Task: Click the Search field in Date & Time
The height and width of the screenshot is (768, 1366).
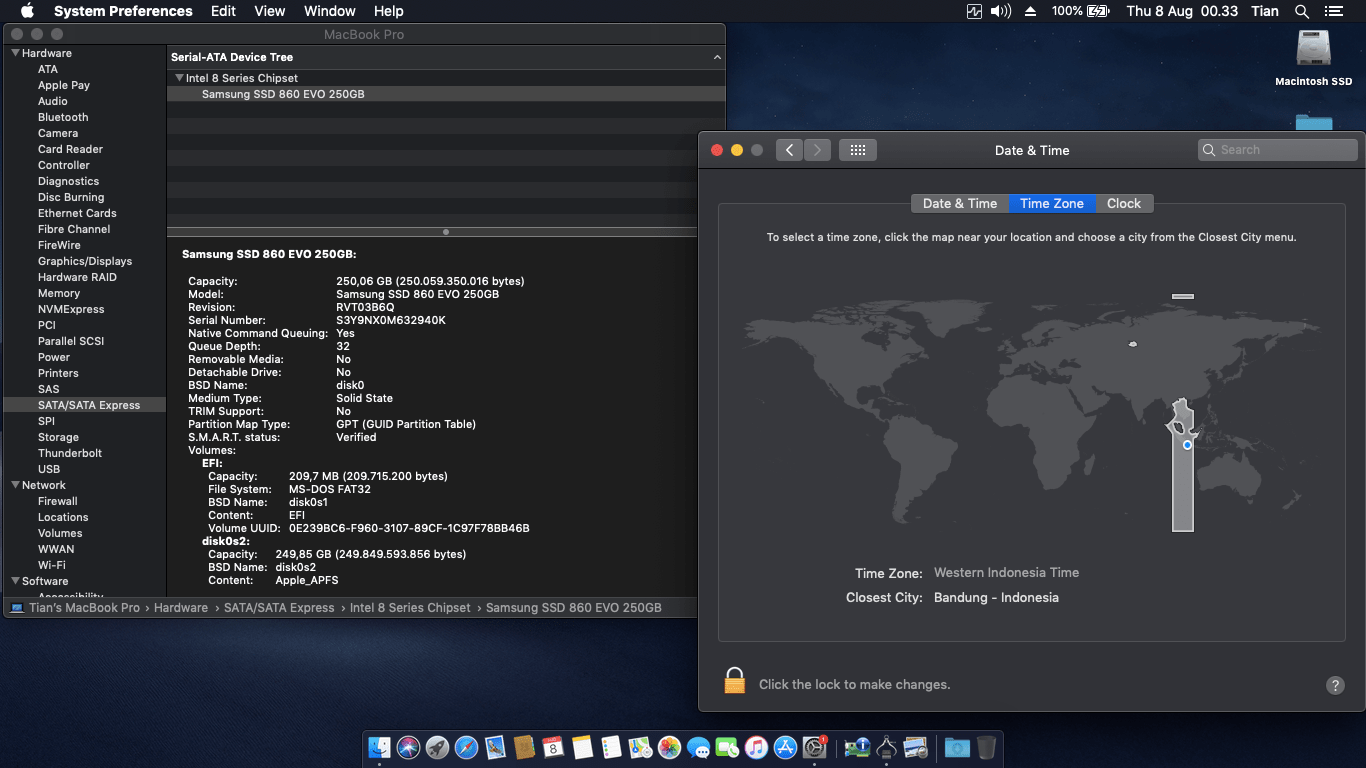Action: [1278, 150]
